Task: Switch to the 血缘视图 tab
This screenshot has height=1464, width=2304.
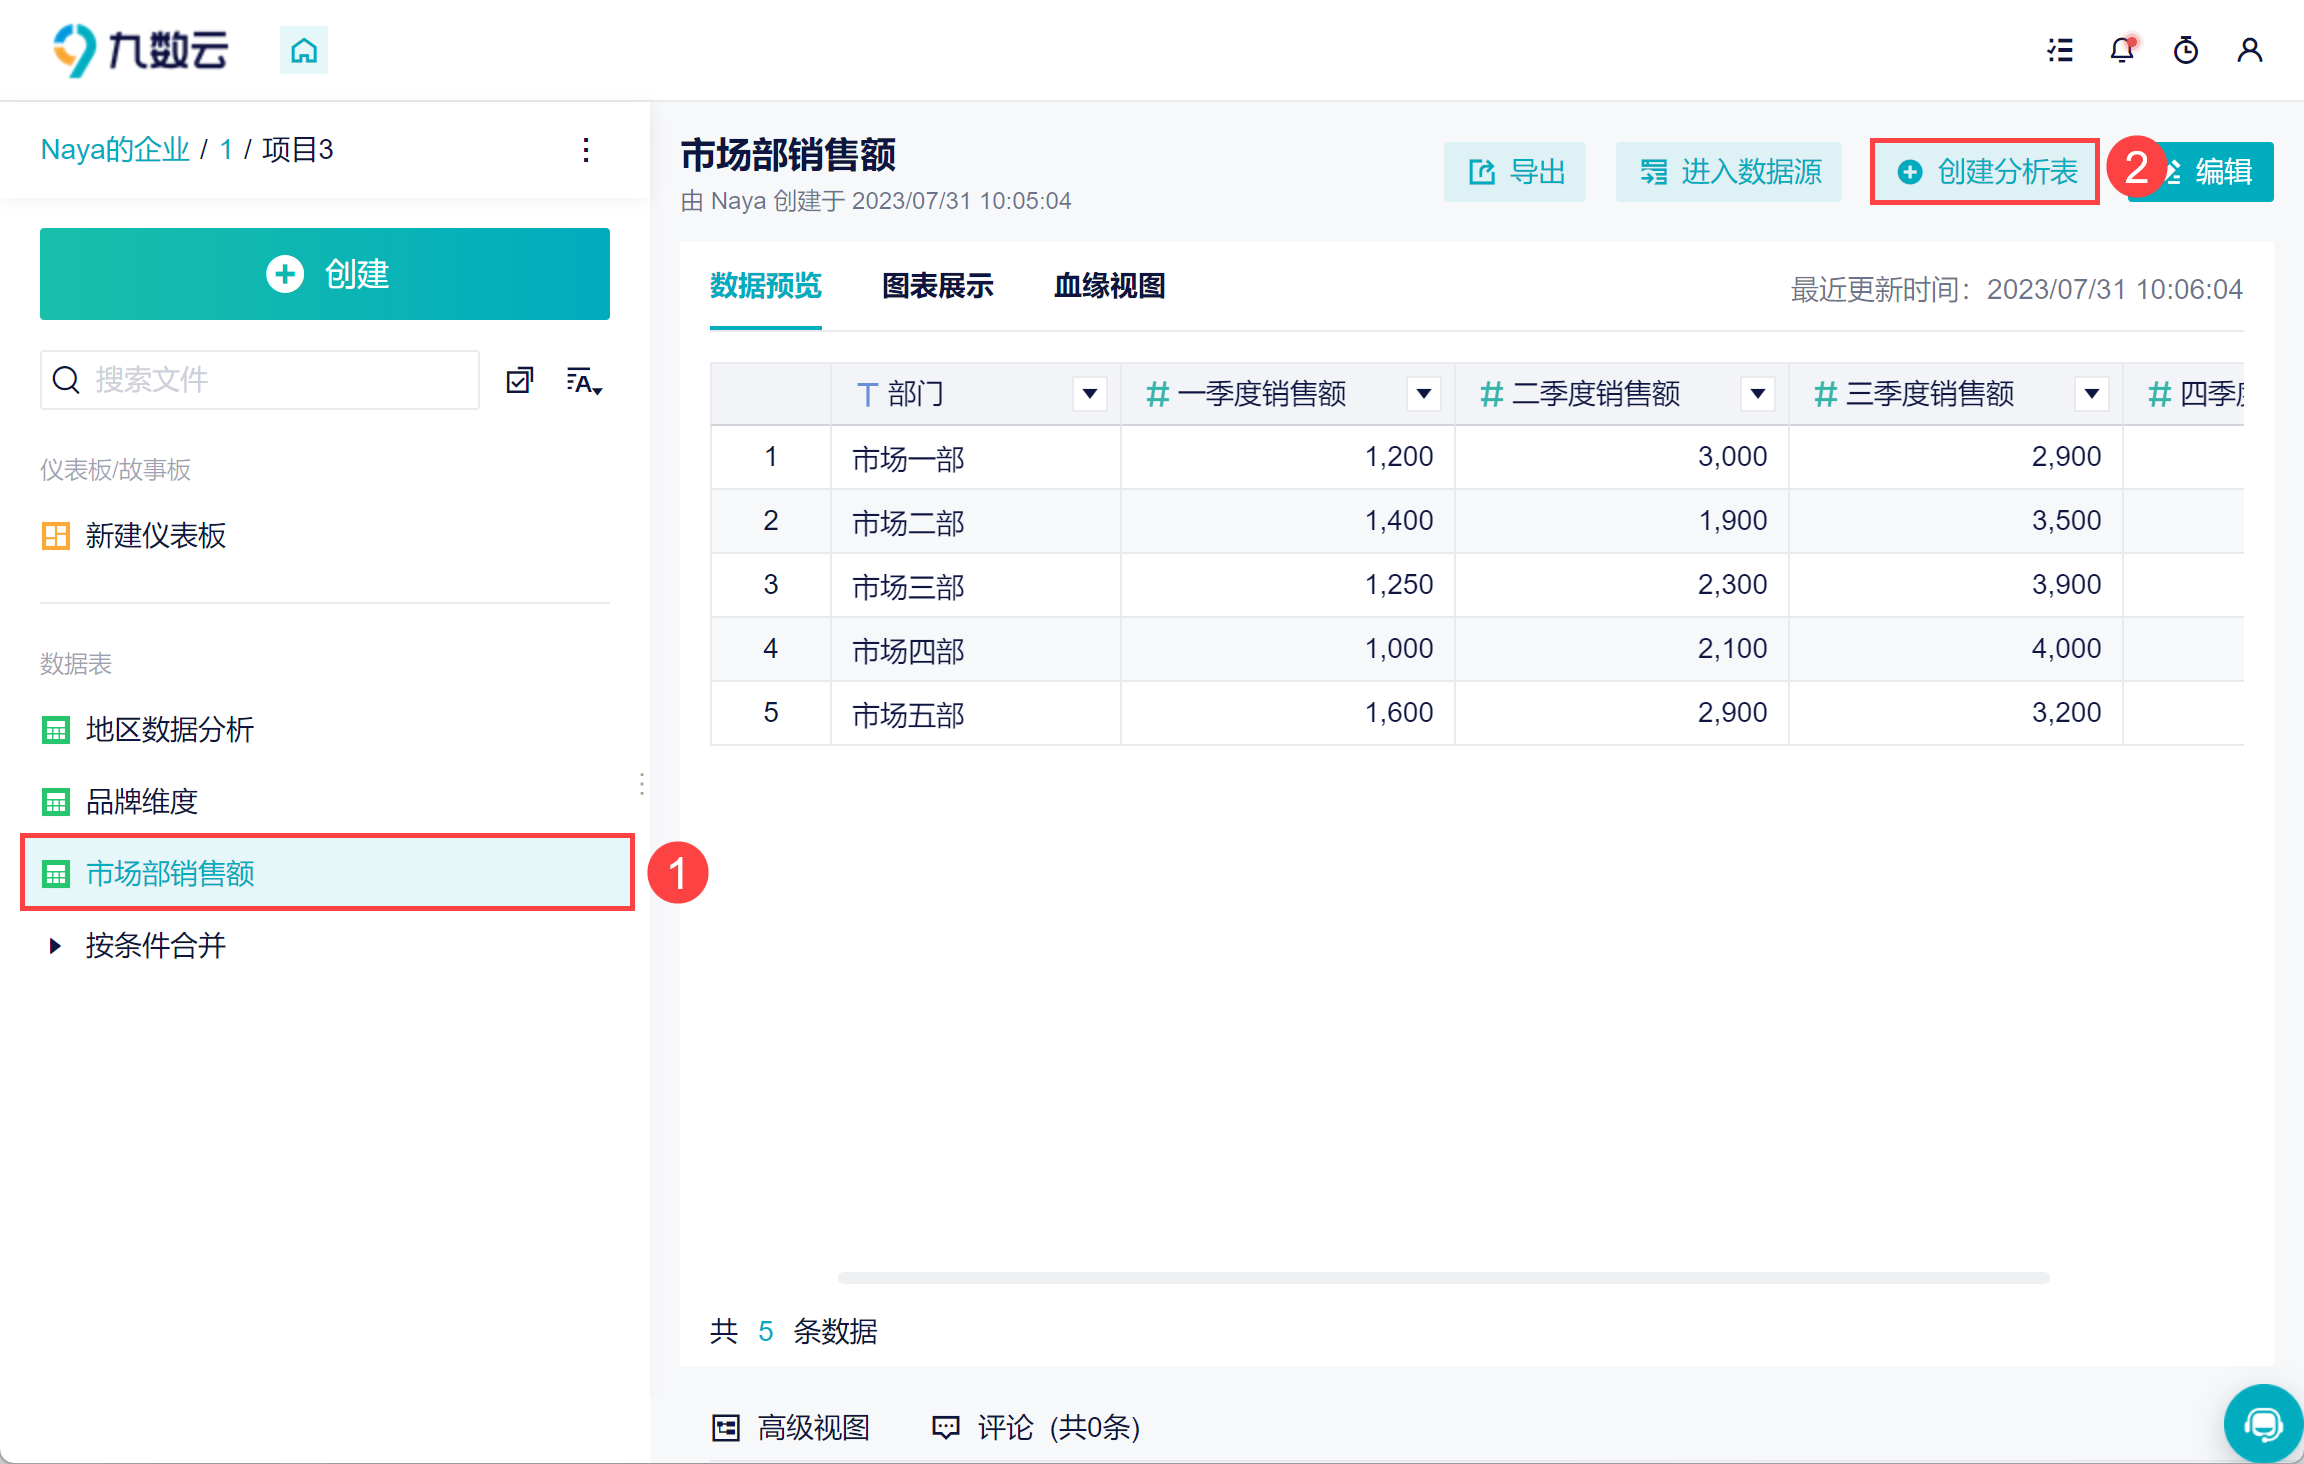Action: [1110, 286]
